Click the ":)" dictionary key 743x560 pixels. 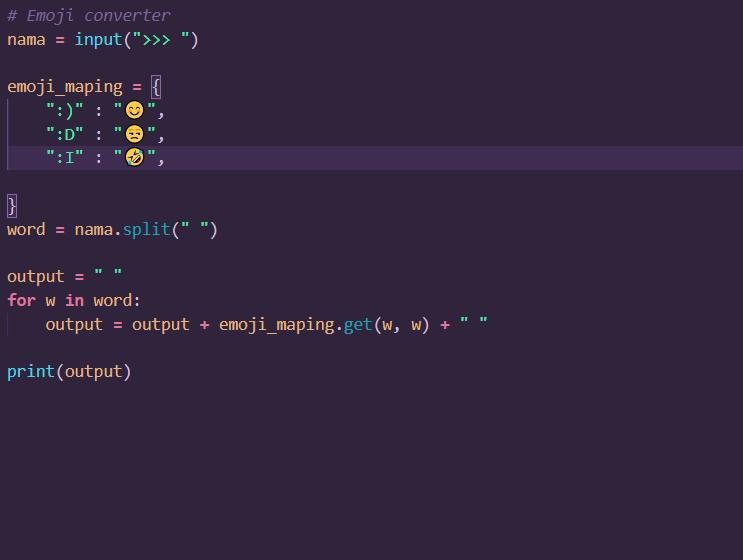pyautogui.click(x=65, y=111)
